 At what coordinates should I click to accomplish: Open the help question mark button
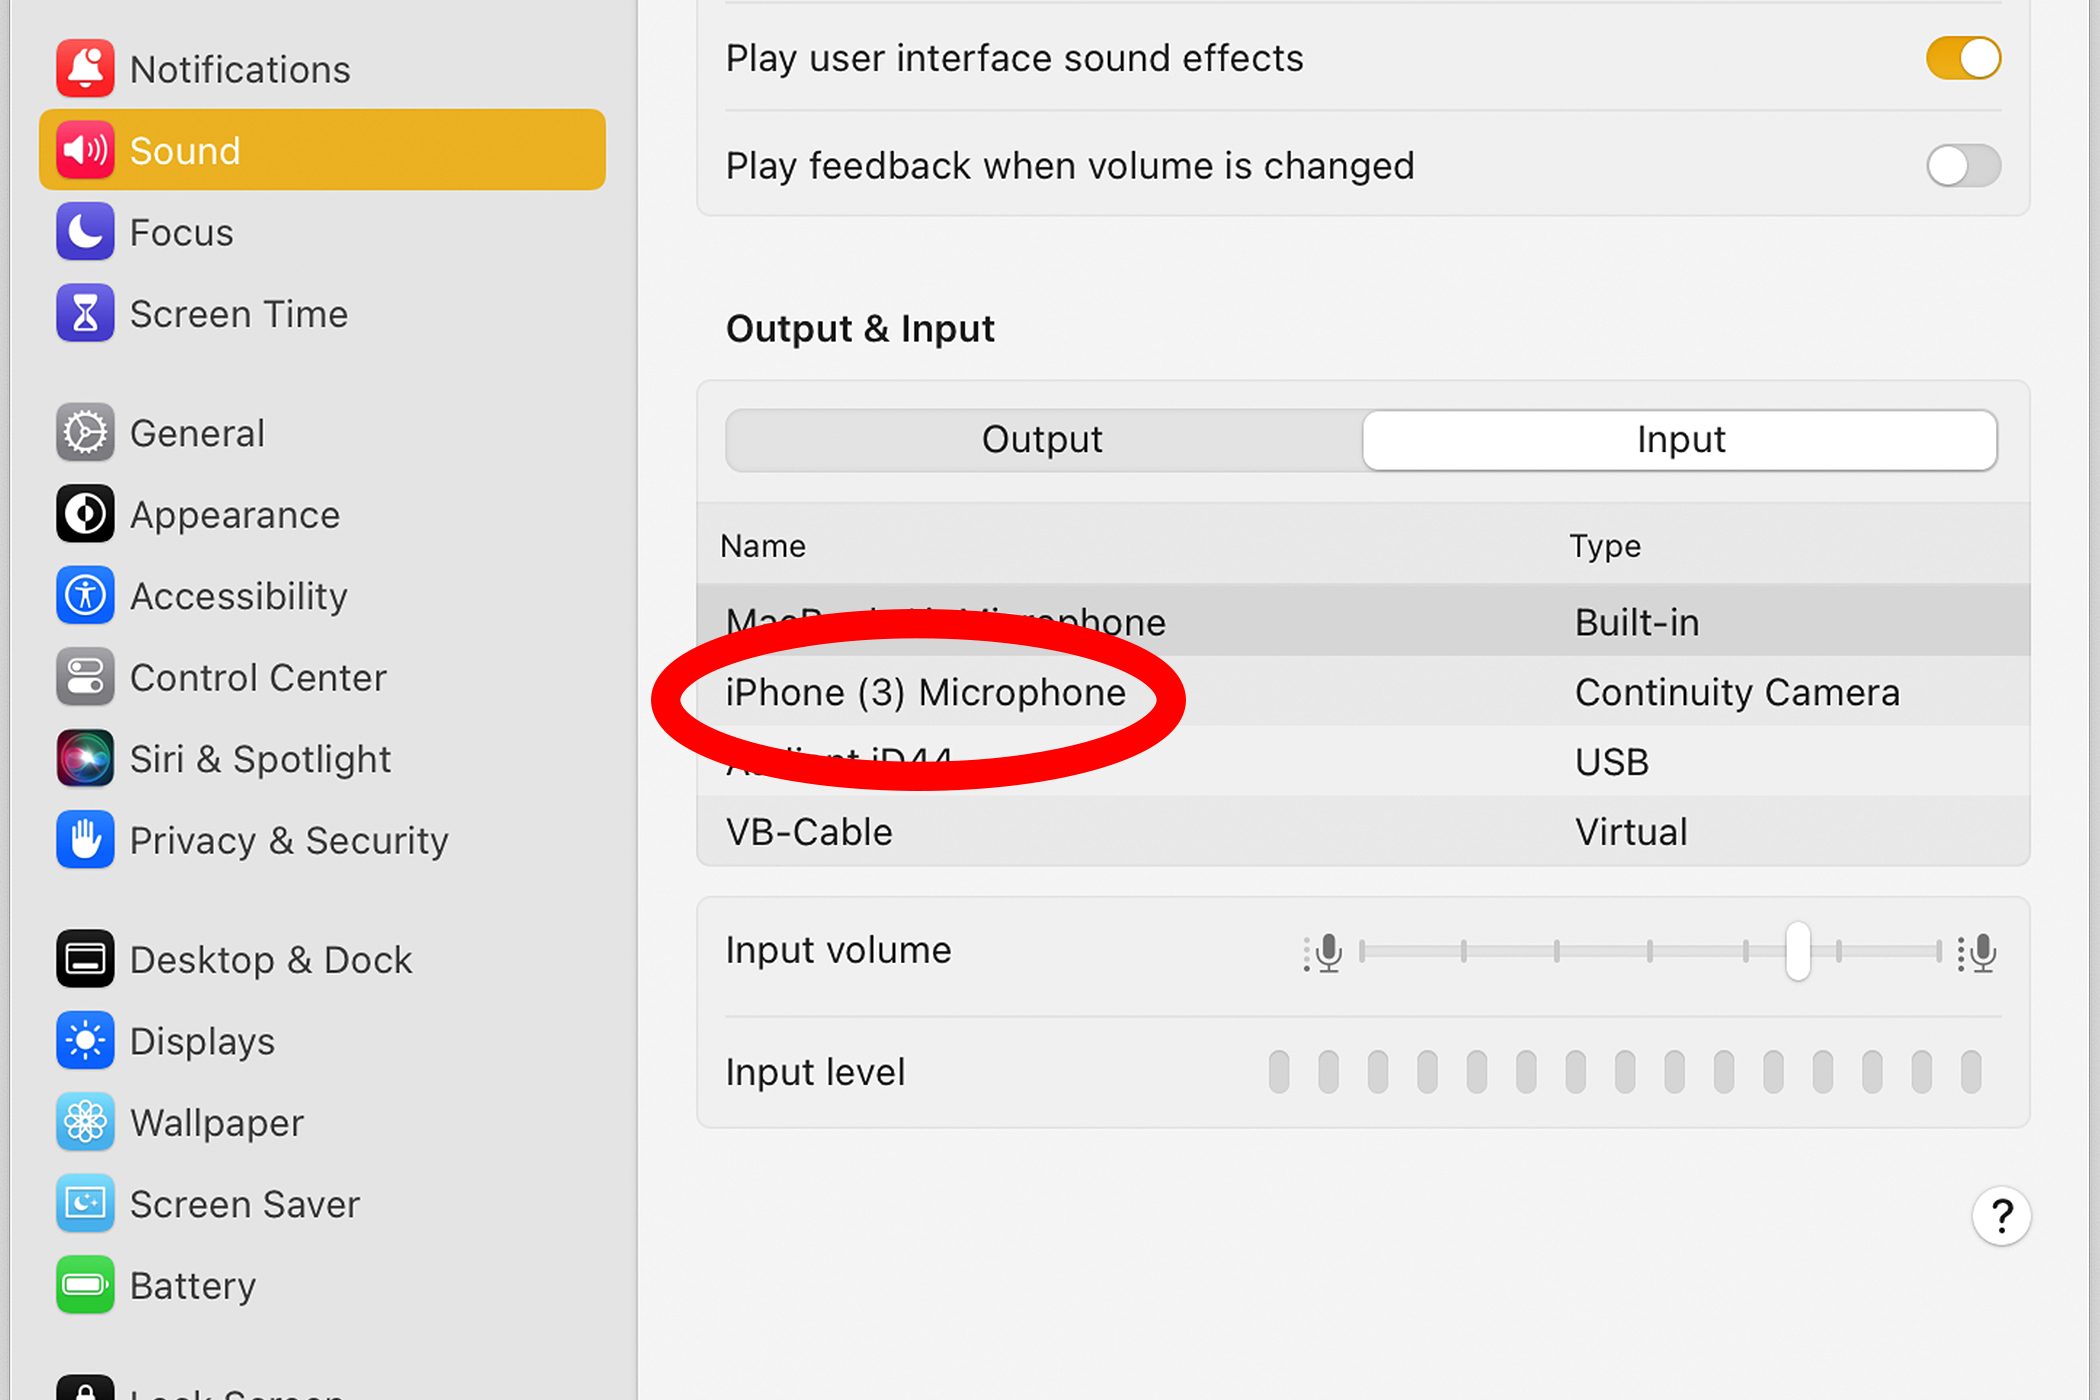coord(2001,1216)
